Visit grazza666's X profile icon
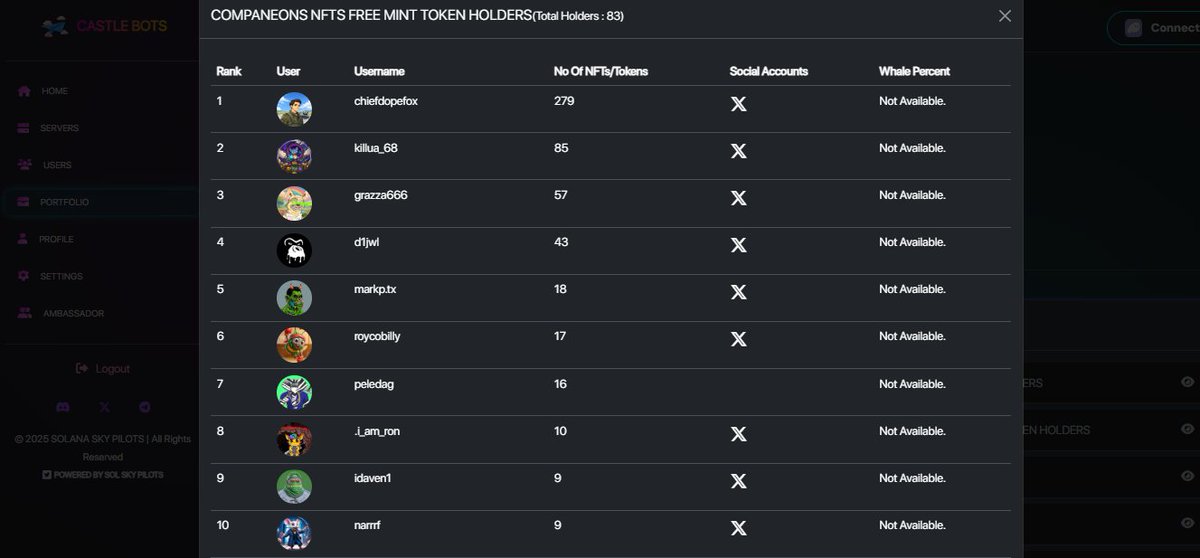Screen dimensions: 1200x558 [738, 198]
